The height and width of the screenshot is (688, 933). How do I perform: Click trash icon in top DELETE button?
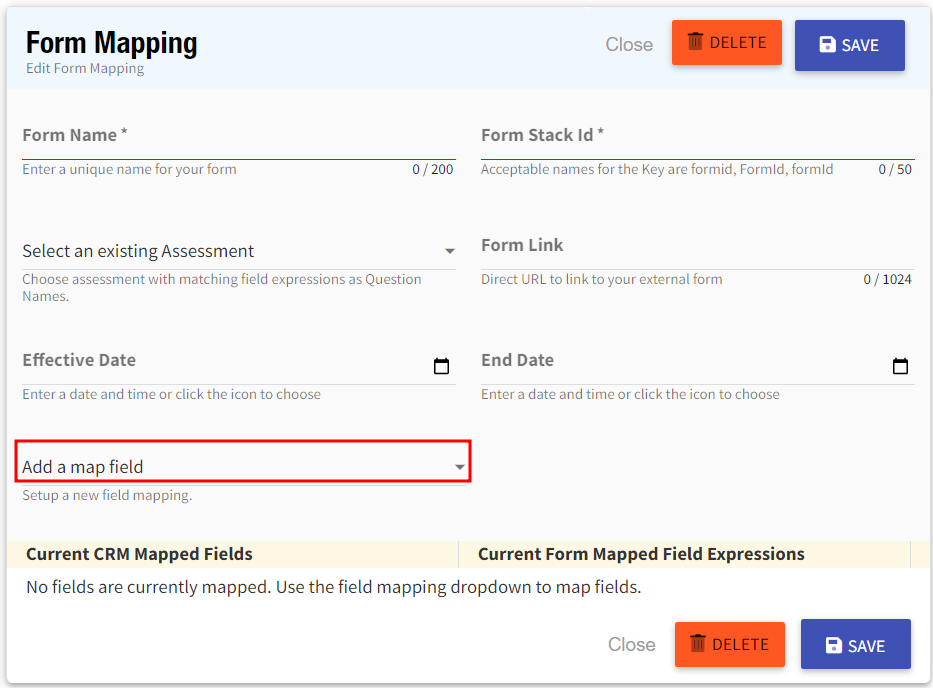(x=696, y=43)
